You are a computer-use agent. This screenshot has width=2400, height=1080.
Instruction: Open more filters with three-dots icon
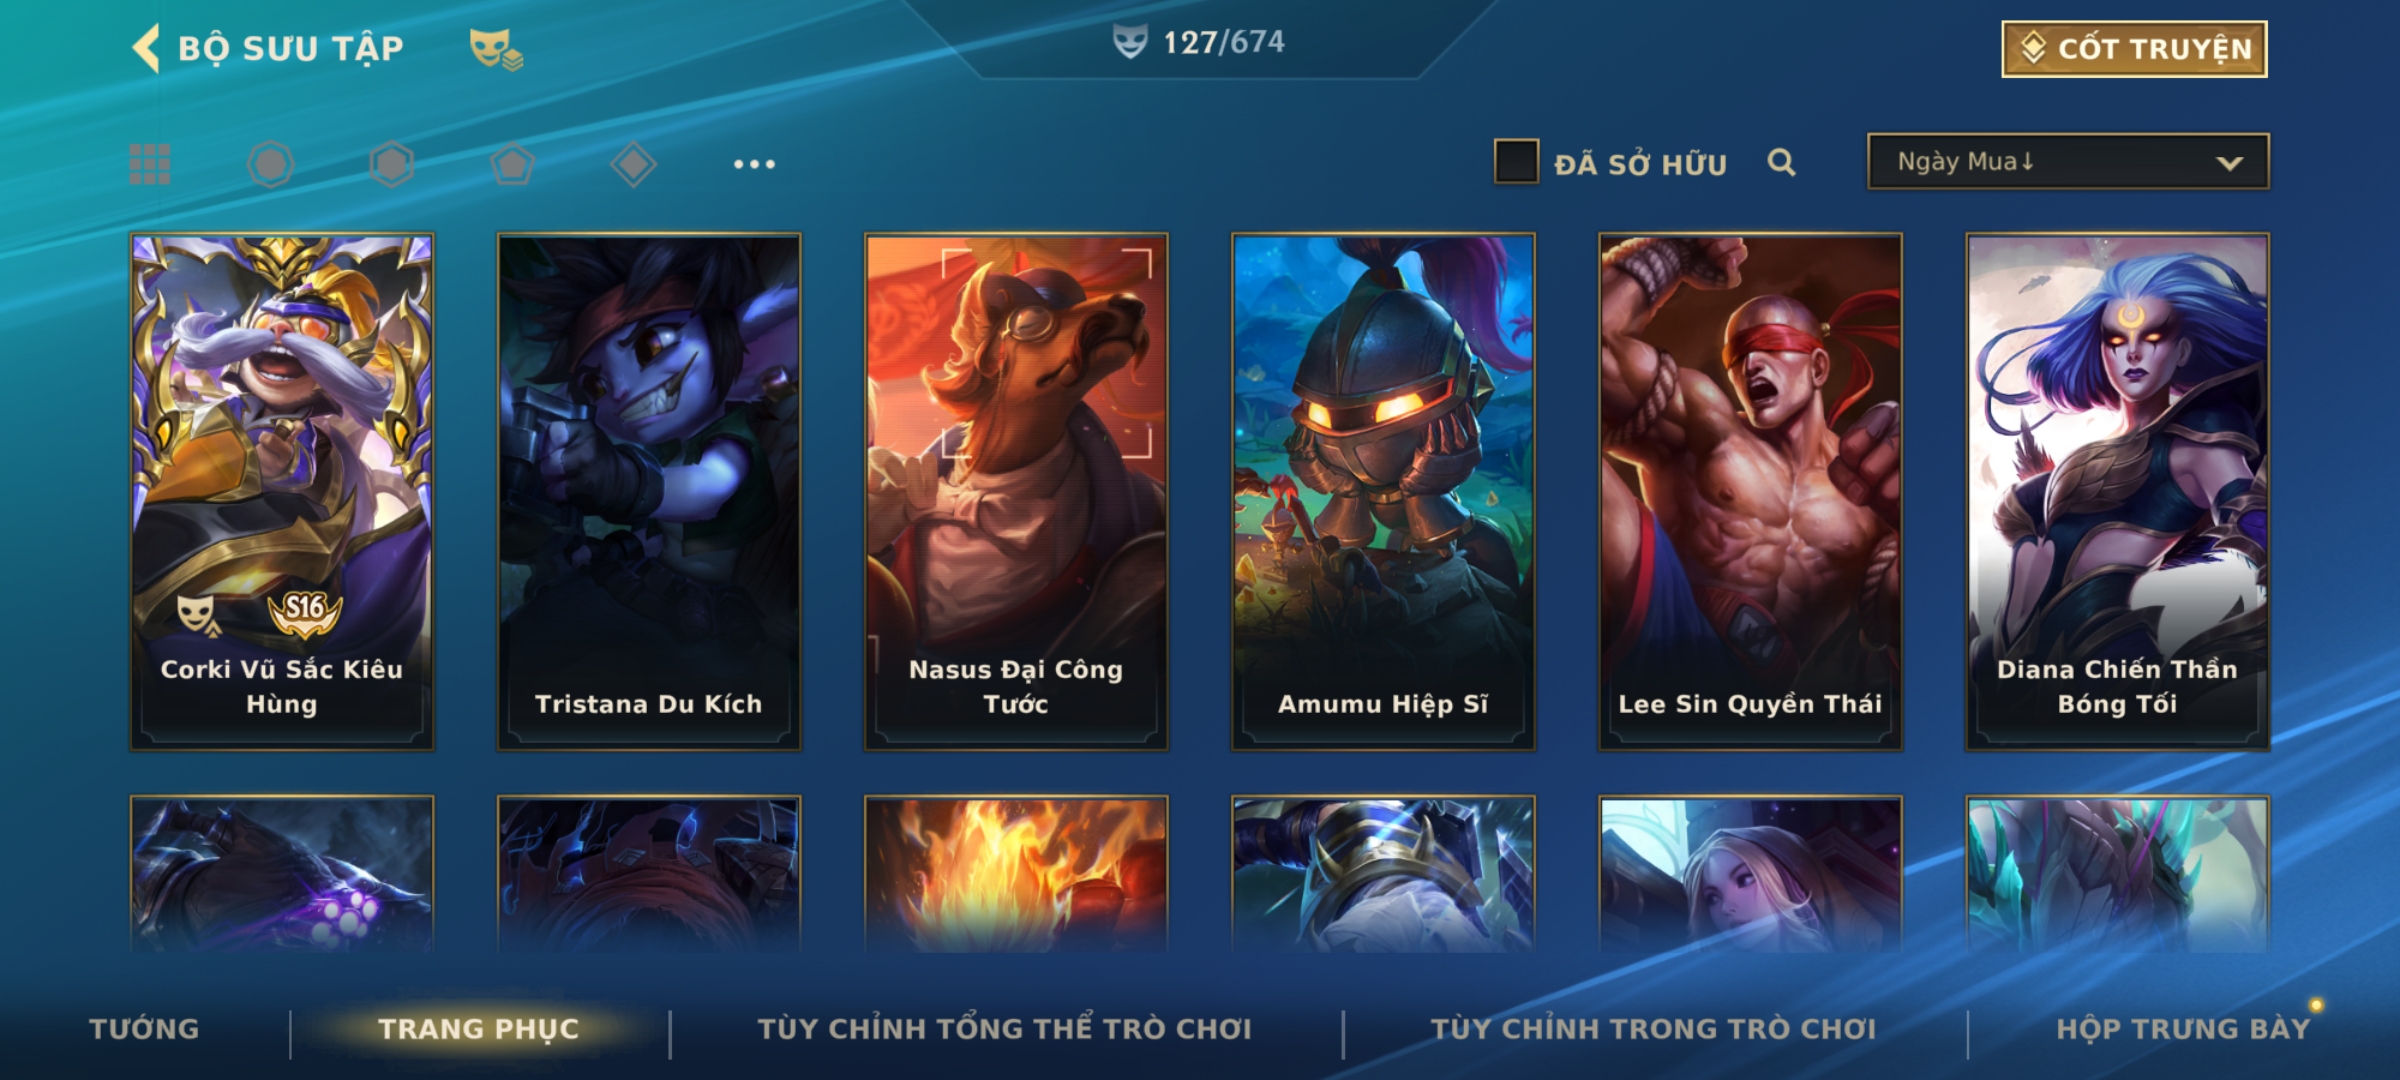(754, 164)
